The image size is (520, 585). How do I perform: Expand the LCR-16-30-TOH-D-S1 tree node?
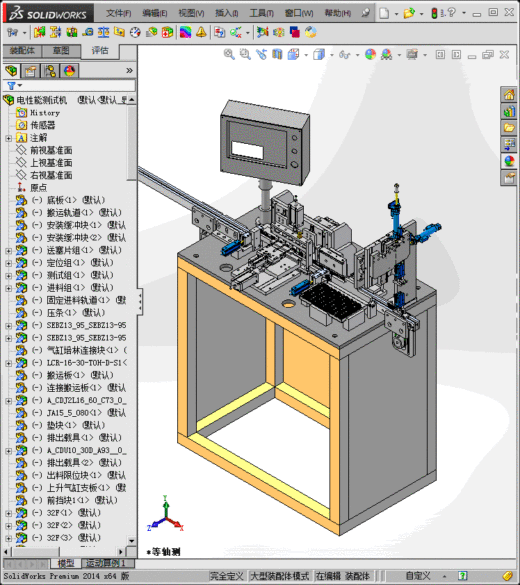[x=9, y=363]
